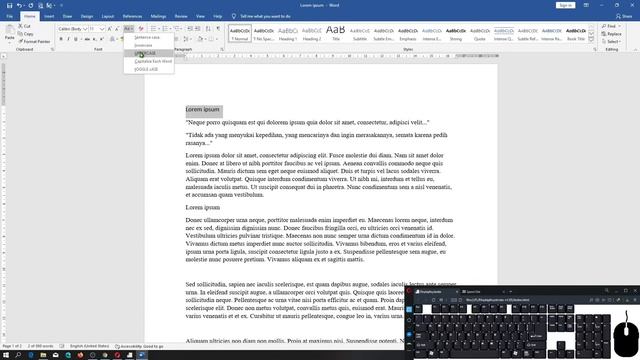Toggle strikethrough formatting
This screenshot has width=640, height=360.
click(x=87, y=39)
